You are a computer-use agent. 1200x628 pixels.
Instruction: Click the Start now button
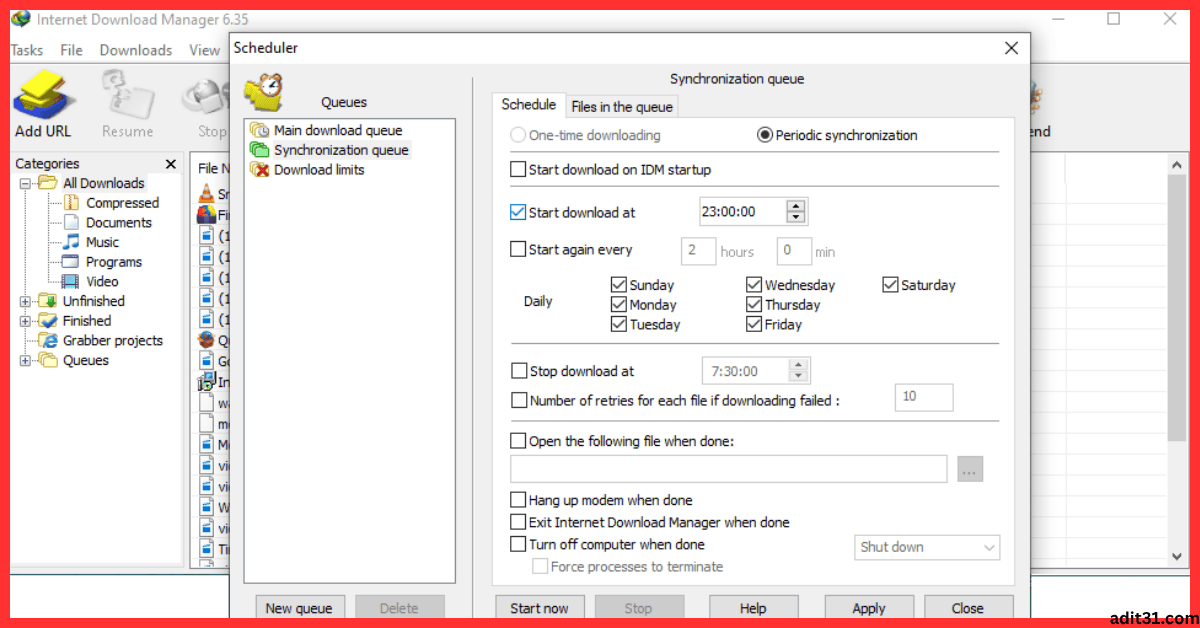[x=539, y=608]
